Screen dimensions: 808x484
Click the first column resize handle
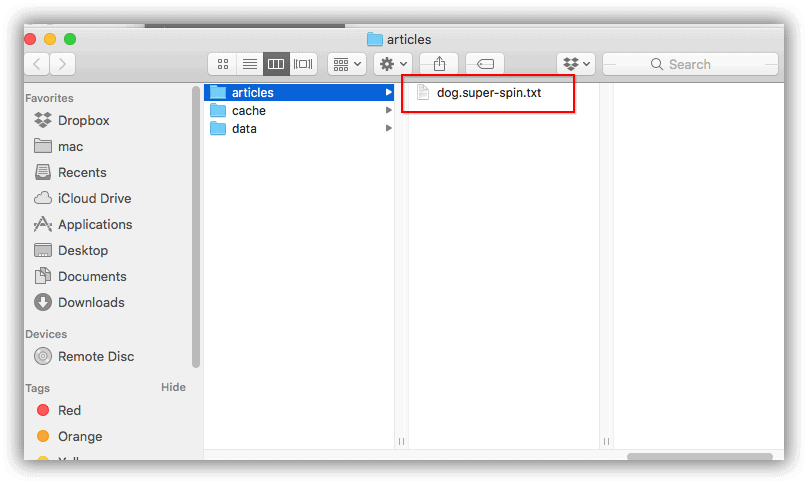pos(401,441)
